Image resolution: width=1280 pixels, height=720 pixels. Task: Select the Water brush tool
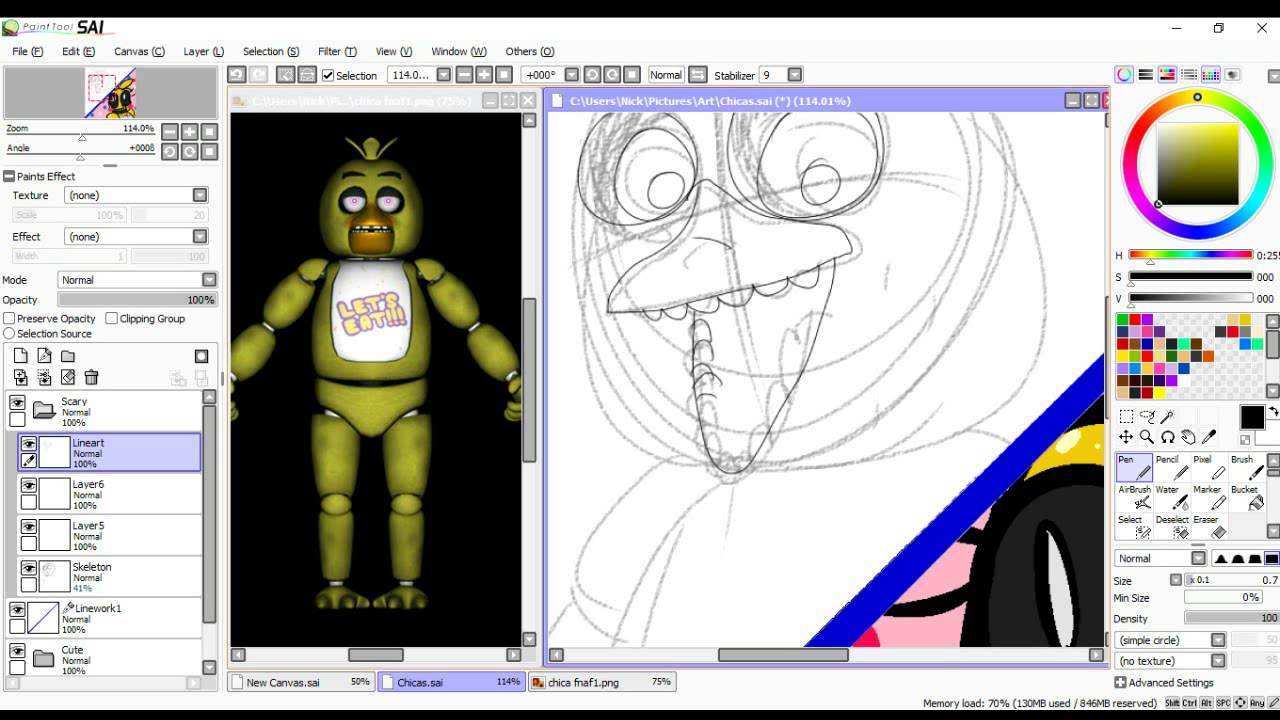coord(1172,497)
